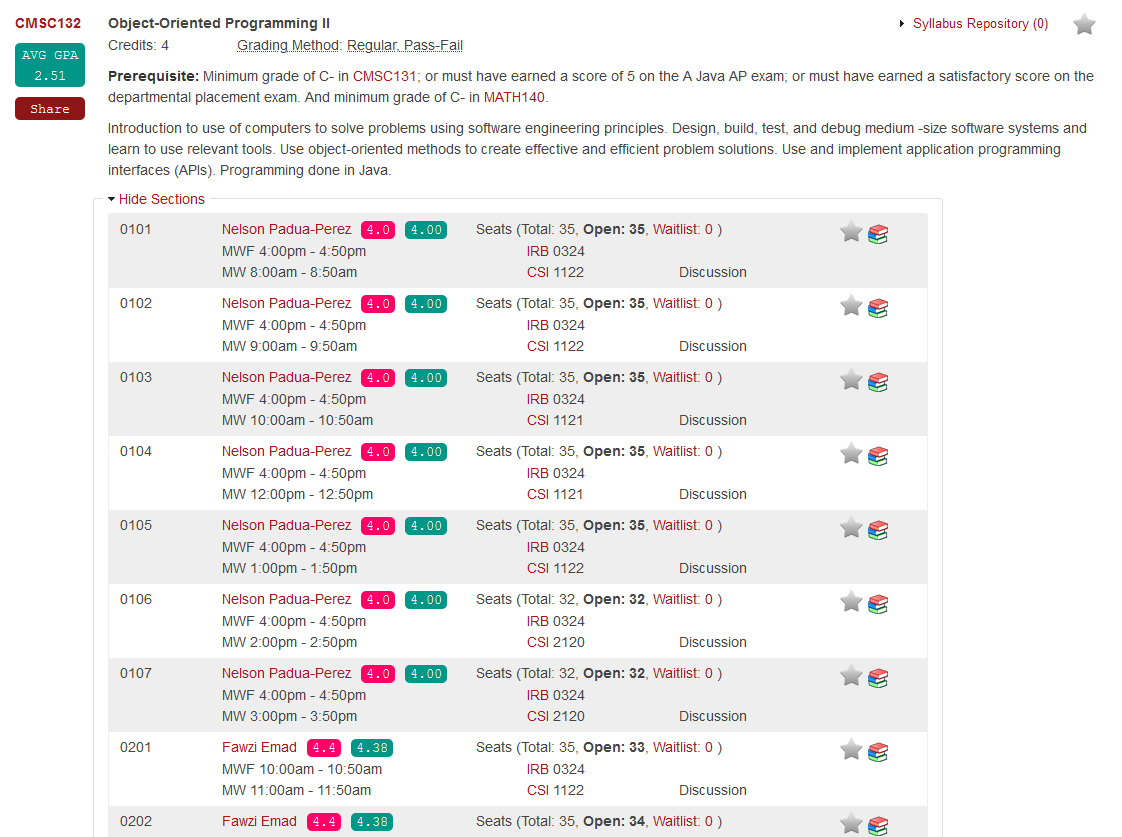
Task: Open books icon for section 0102
Action: click(x=878, y=308)
